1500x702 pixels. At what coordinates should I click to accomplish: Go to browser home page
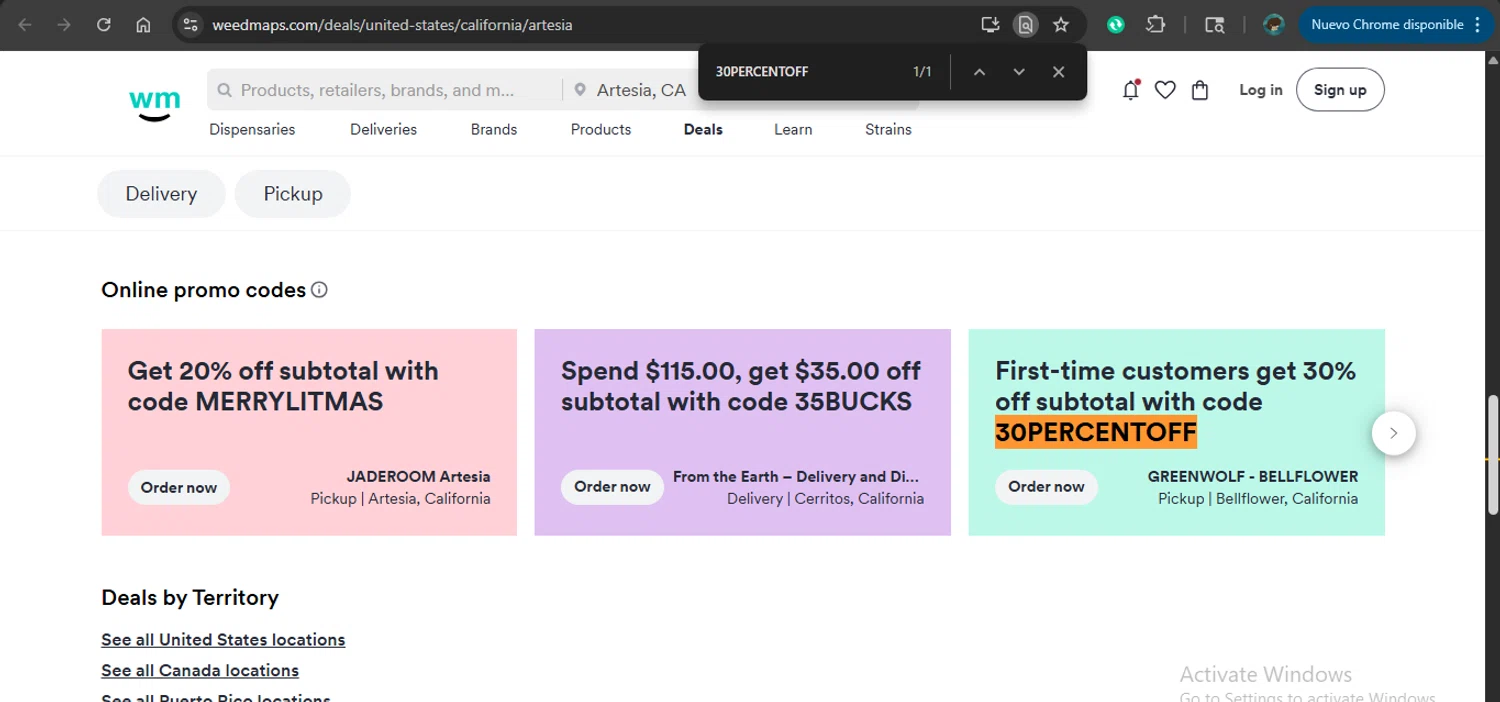pyautogui.click(x=143, y=25)
